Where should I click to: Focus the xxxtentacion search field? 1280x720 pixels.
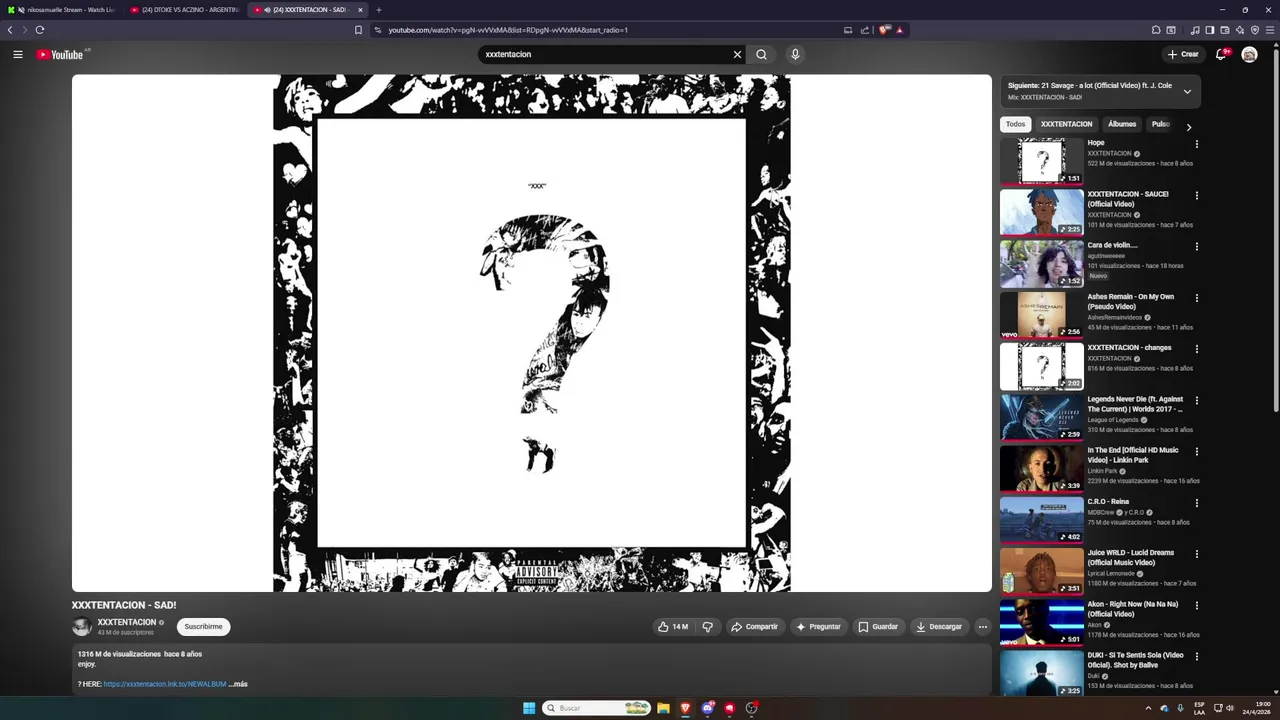605,54
